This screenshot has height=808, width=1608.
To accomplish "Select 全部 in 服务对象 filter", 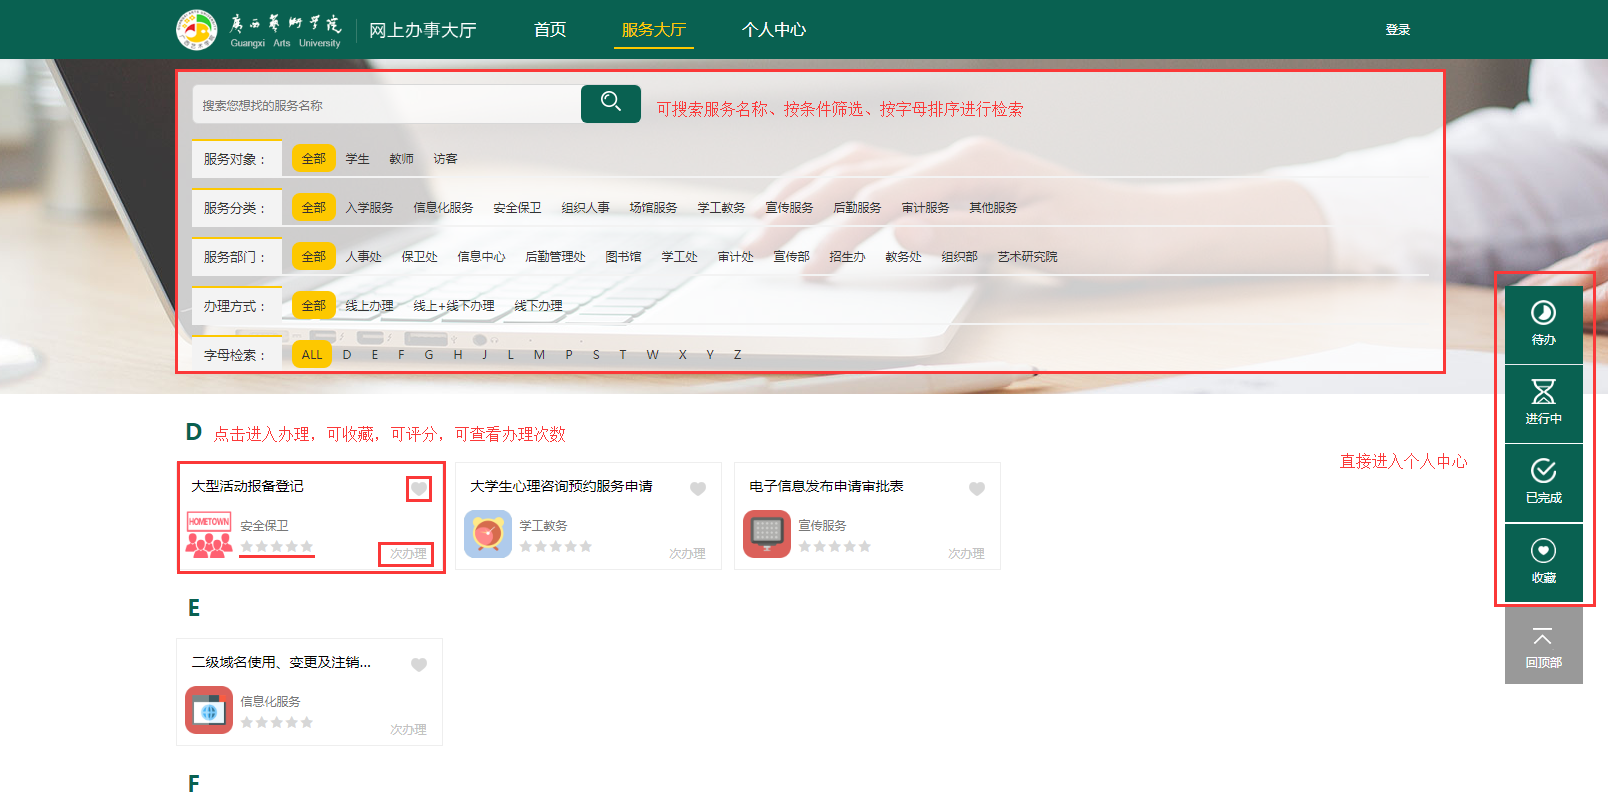I will tap(314, 158).
